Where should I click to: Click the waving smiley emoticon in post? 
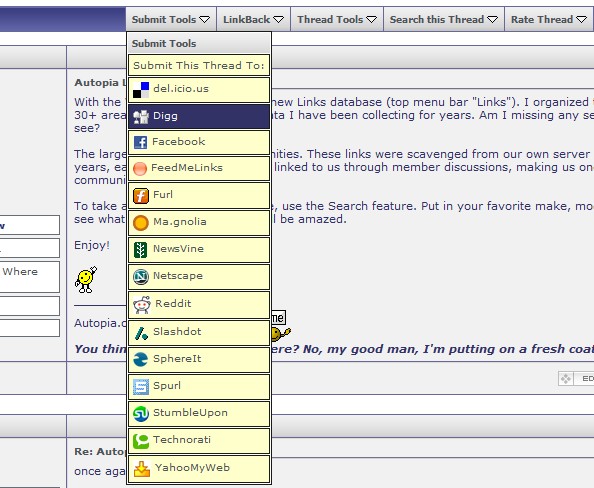(86, 280)
